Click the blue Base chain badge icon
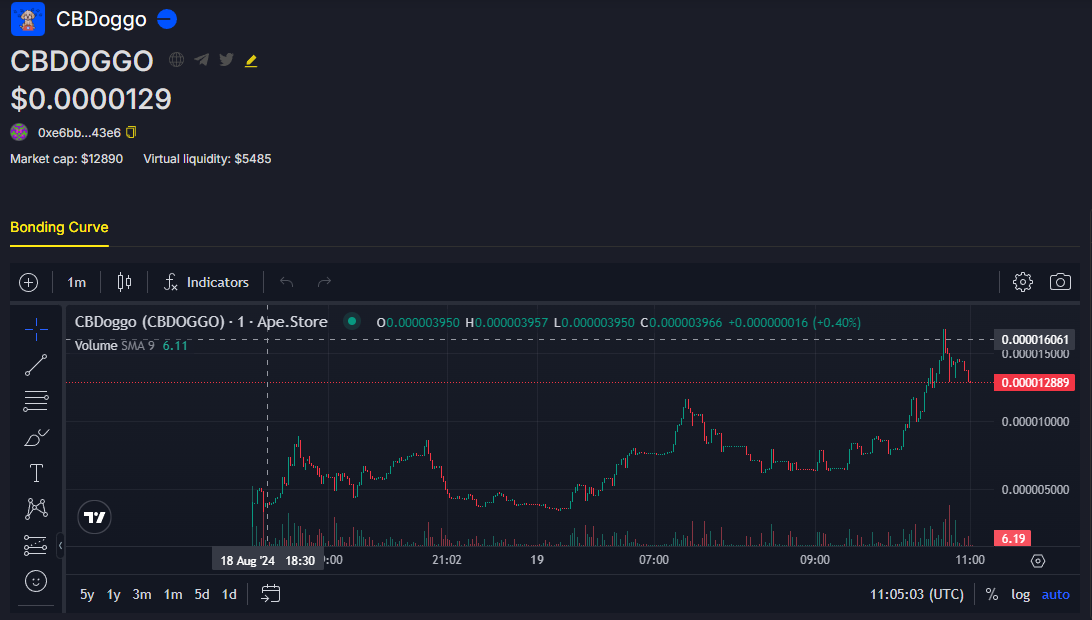Screen dimensions: 1092x620 point(167,20)
